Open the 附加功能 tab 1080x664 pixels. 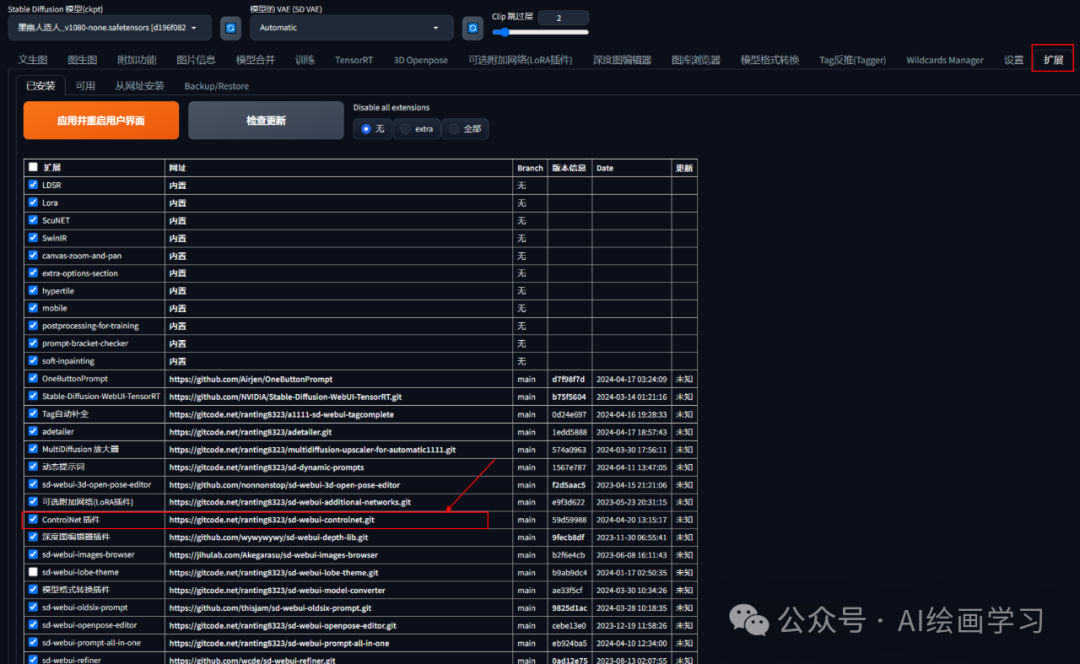pyautogui.click(x=136, y=60)
